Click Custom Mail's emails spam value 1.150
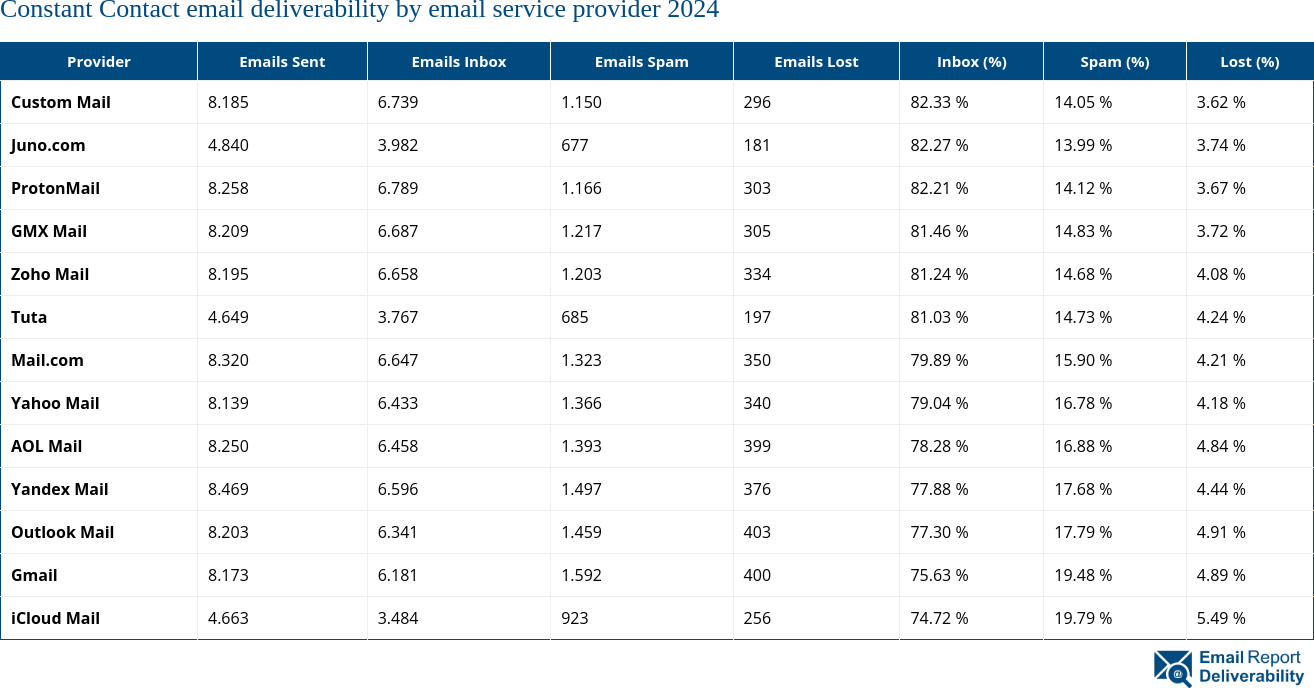 pos(581,102)
